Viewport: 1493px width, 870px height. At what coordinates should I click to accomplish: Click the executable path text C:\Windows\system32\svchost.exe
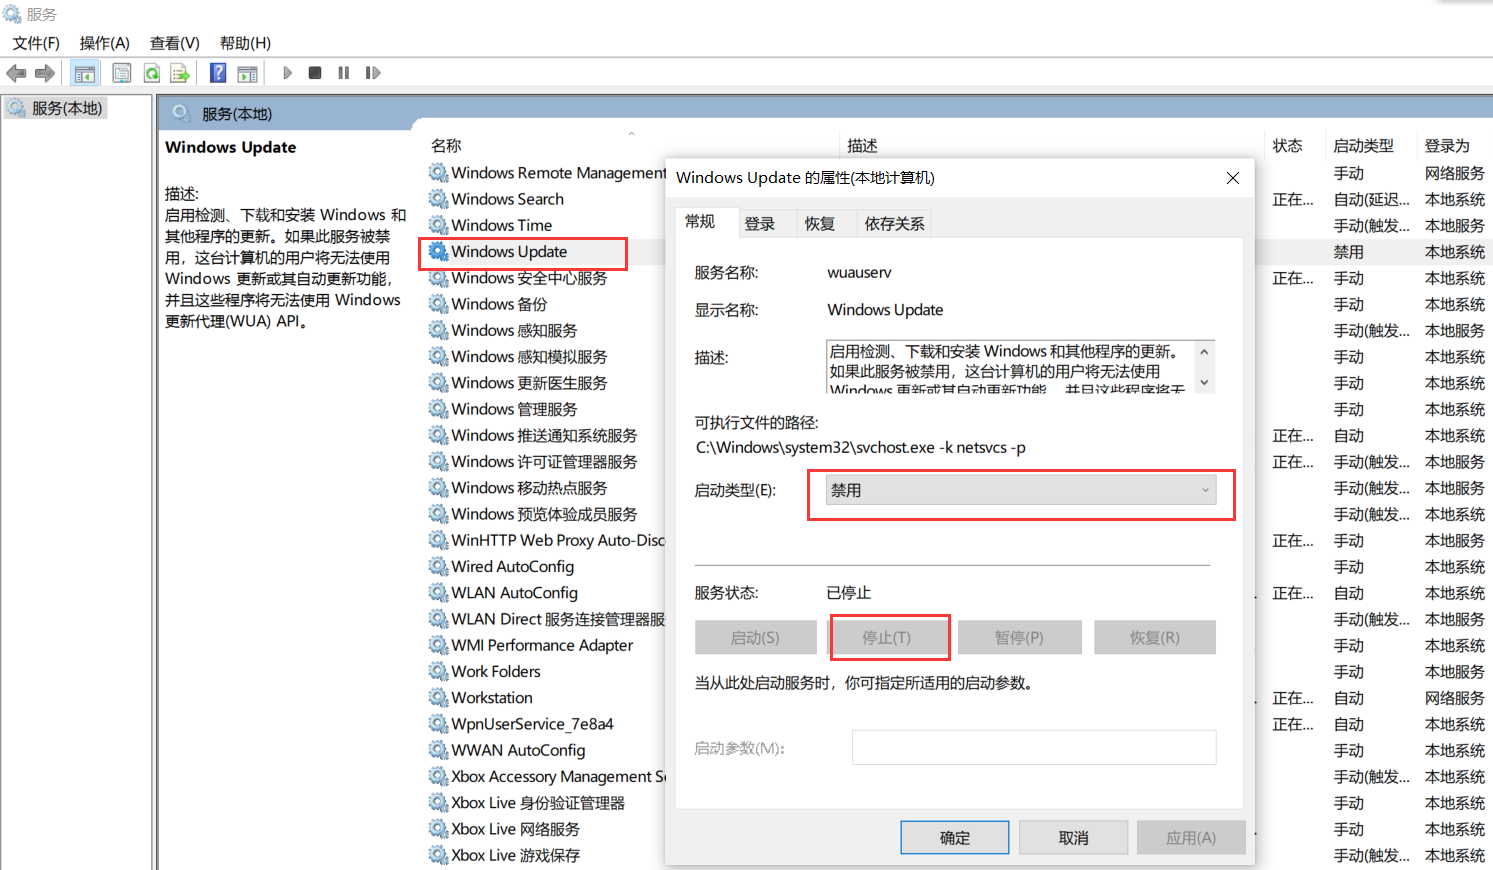click(x=815, y=448)
